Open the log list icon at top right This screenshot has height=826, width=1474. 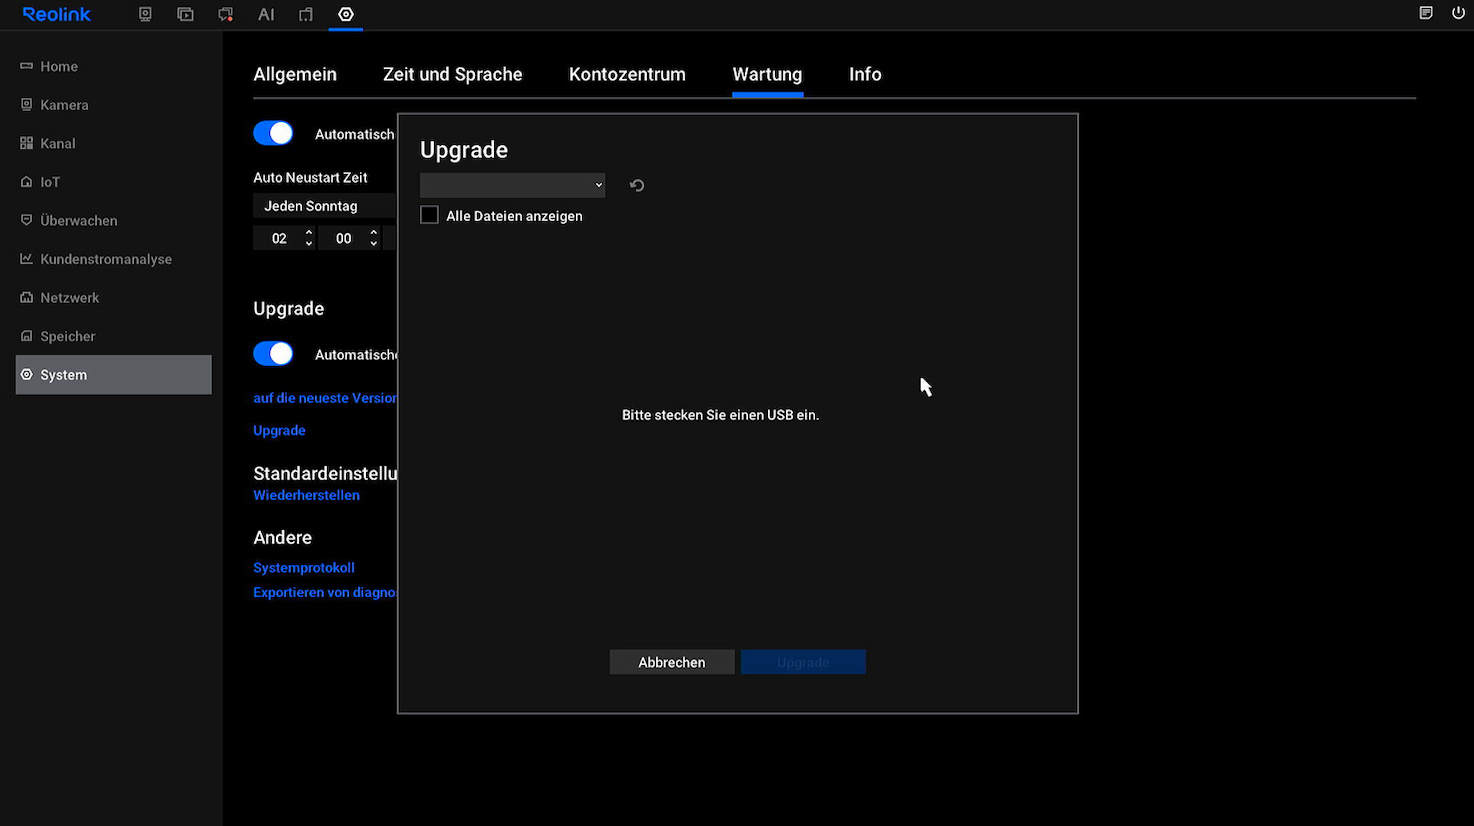(1426, 13)
